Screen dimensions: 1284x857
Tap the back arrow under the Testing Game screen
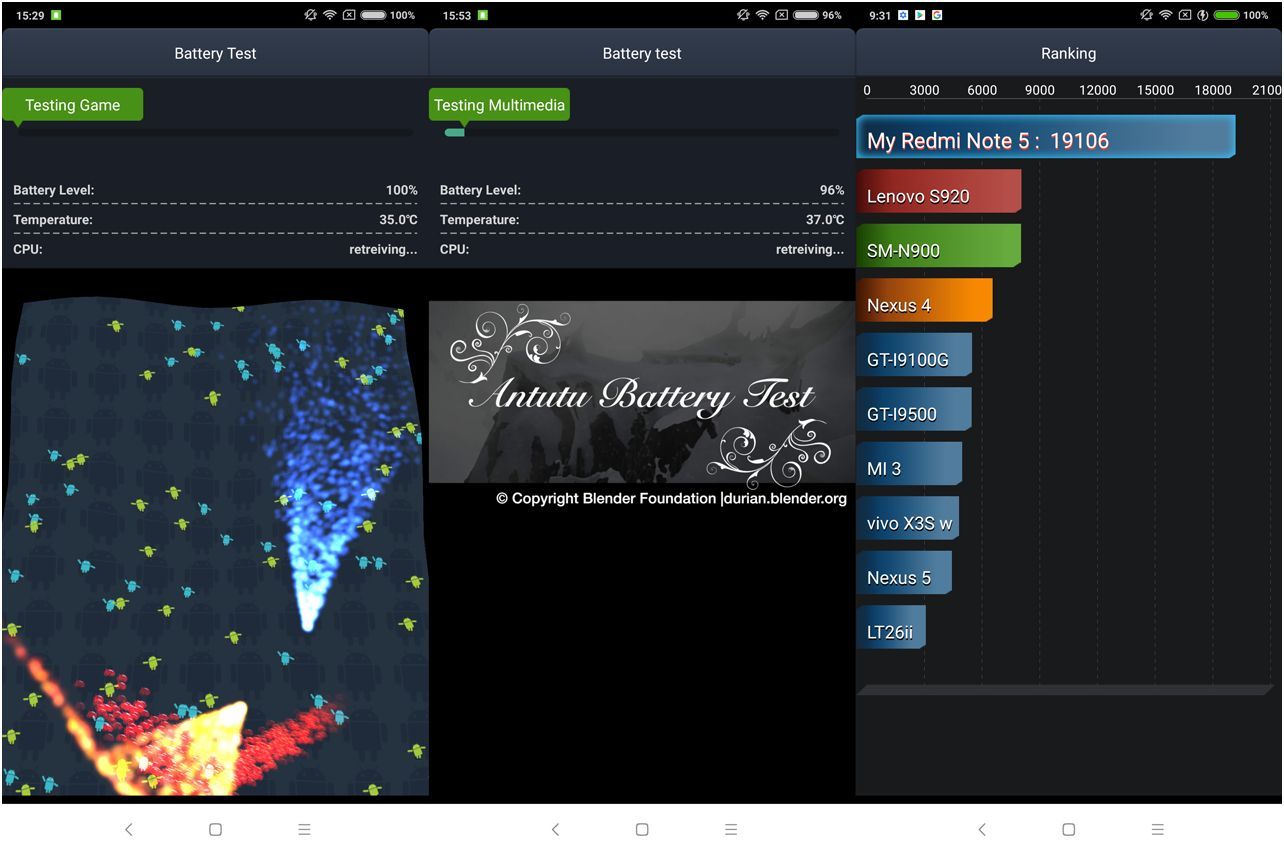(128, 829)
